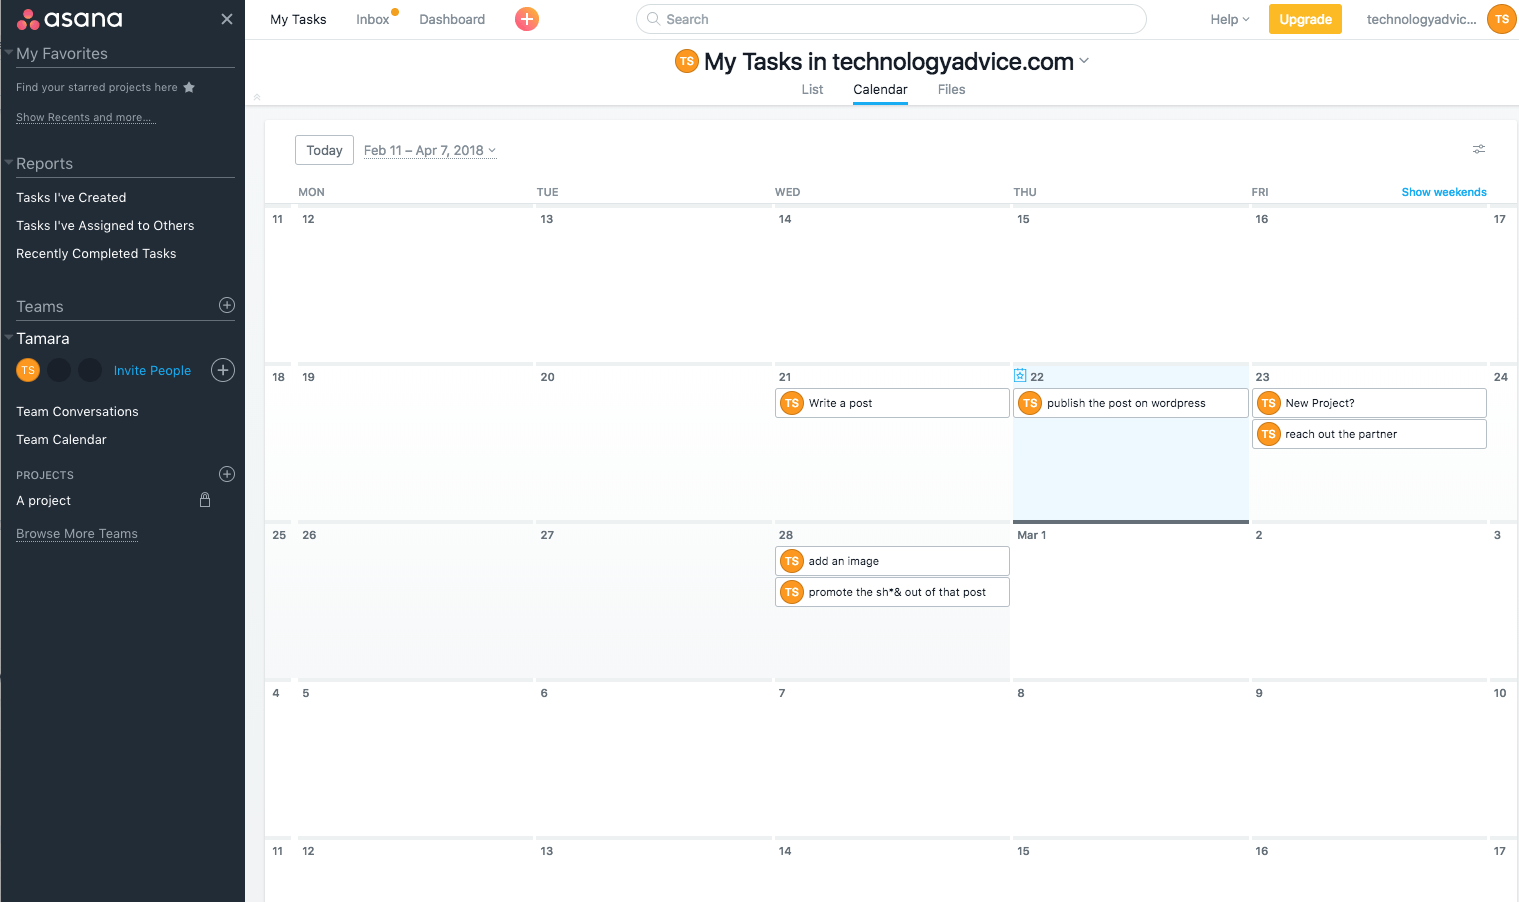Open the add an image task
The width and height of the screenshot is (1519, 902).
pyautogui.click(x=892, y=561)
